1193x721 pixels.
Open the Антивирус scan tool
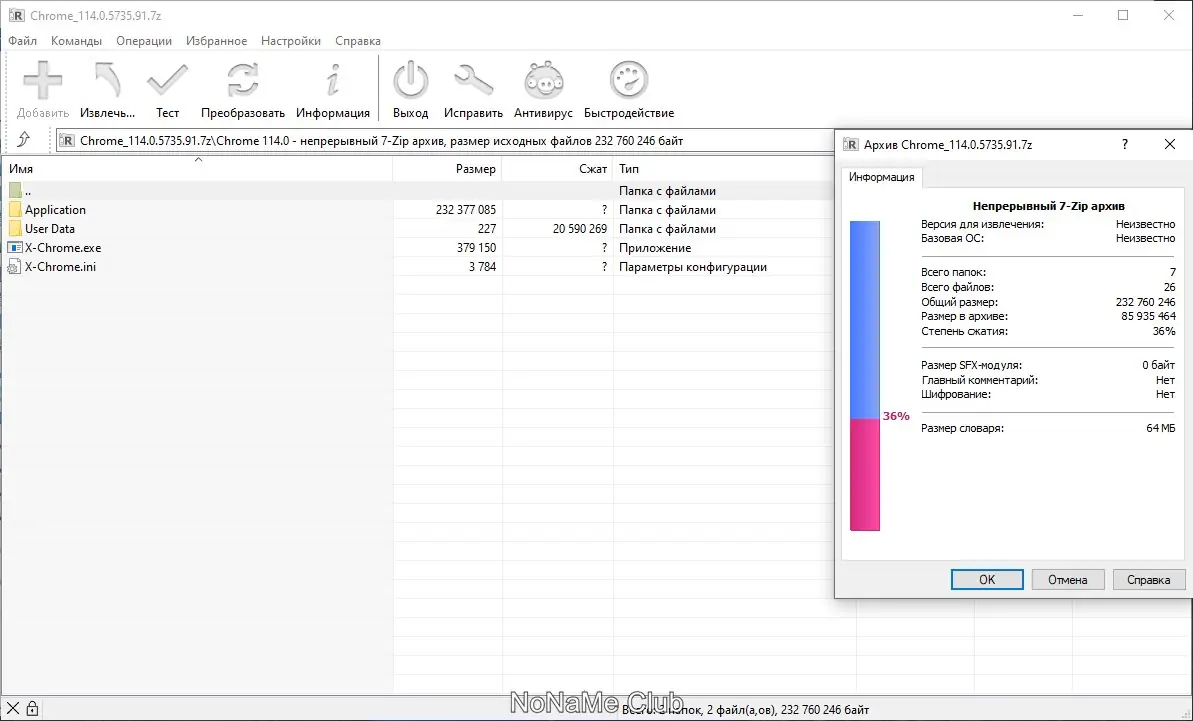541,80
